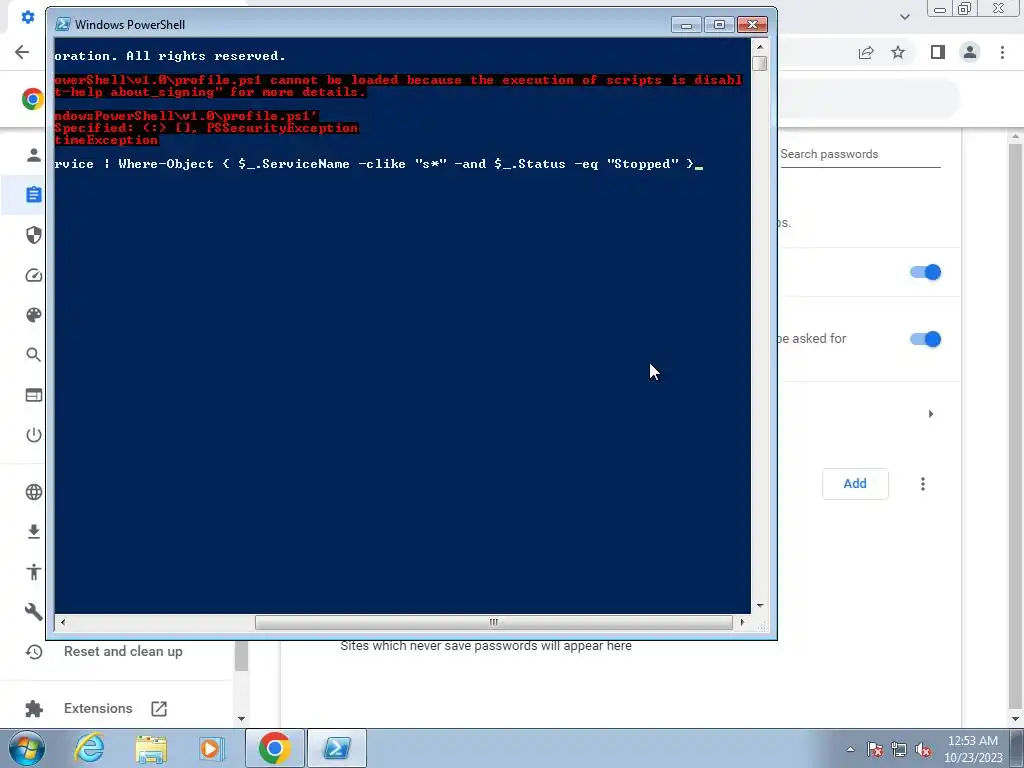Image resolution: width=1024 pixels, height=768 pixels.
Task: Click sidebar scrollbar down arrow
Action: [x=241, y=719]
